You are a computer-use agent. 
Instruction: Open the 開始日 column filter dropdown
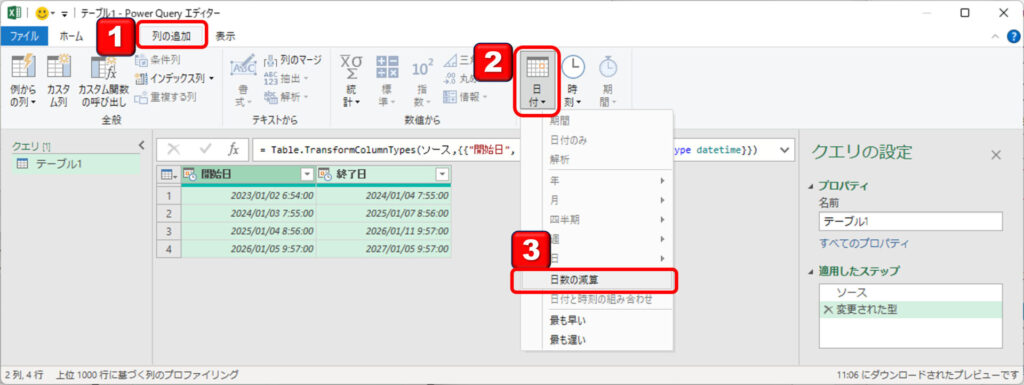(x=307, y=174)
